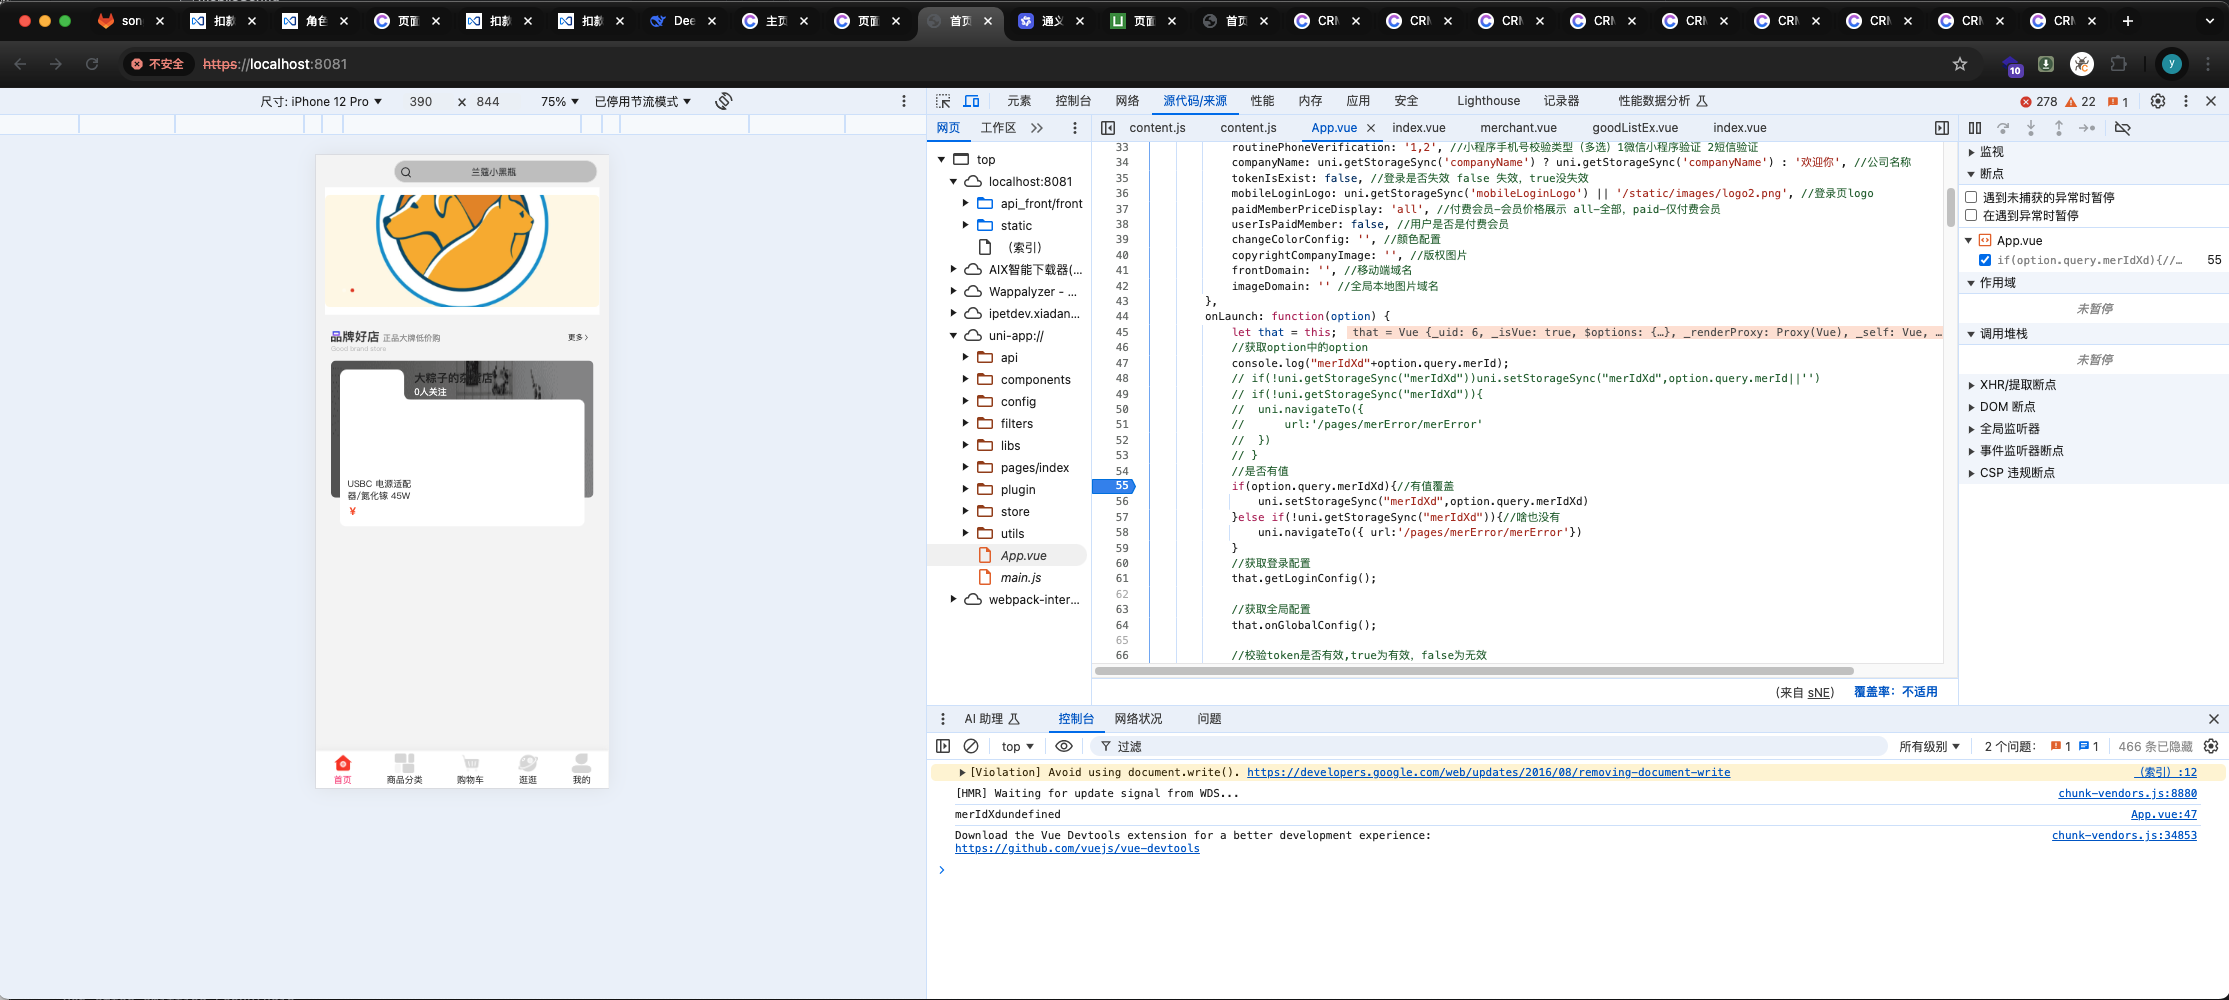Toggle the debugger sidebar pane icon
The image size is (2229, 1000).
1942,128
